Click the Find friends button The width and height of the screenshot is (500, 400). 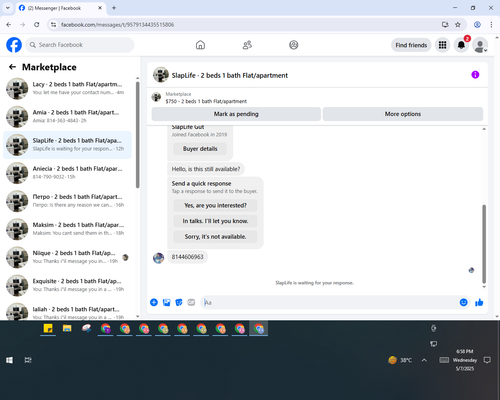411,45
